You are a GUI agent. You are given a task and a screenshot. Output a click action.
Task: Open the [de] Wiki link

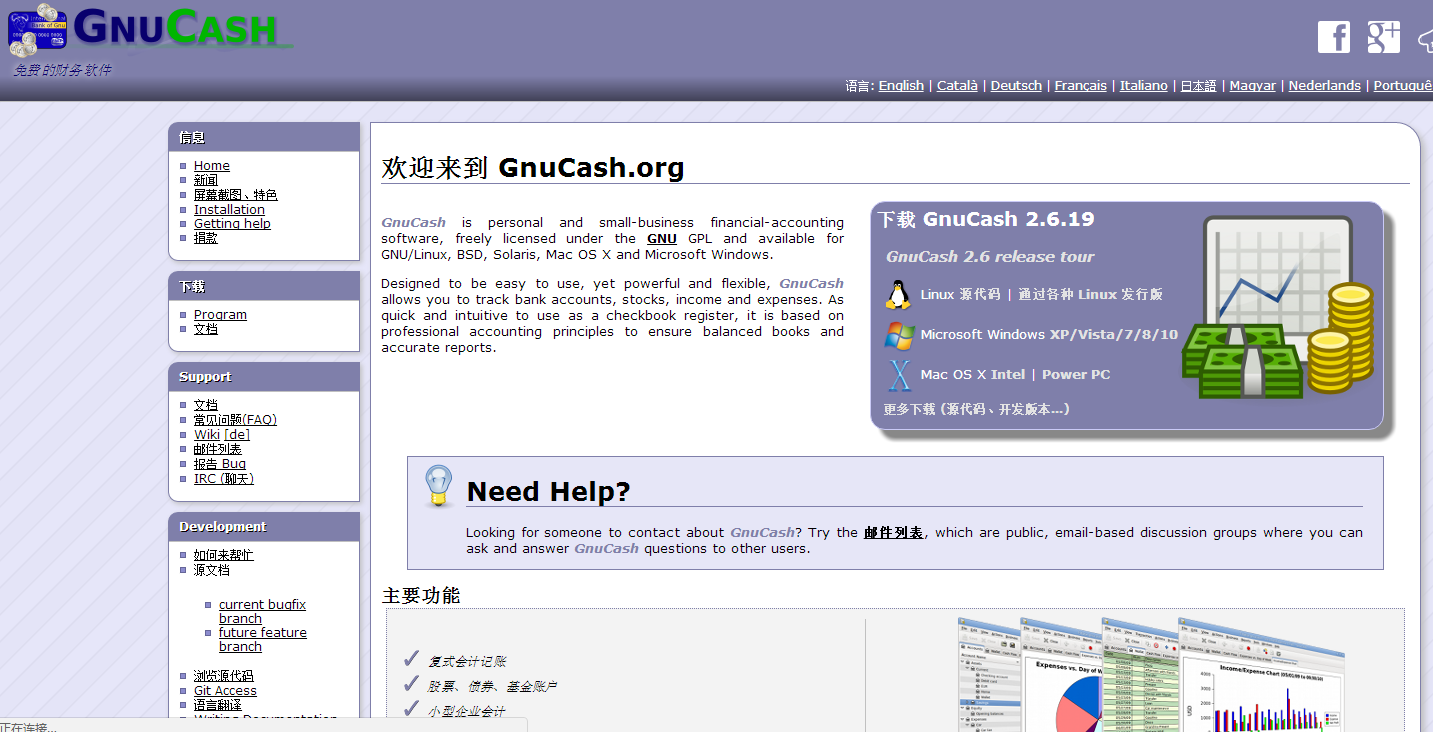237,435
